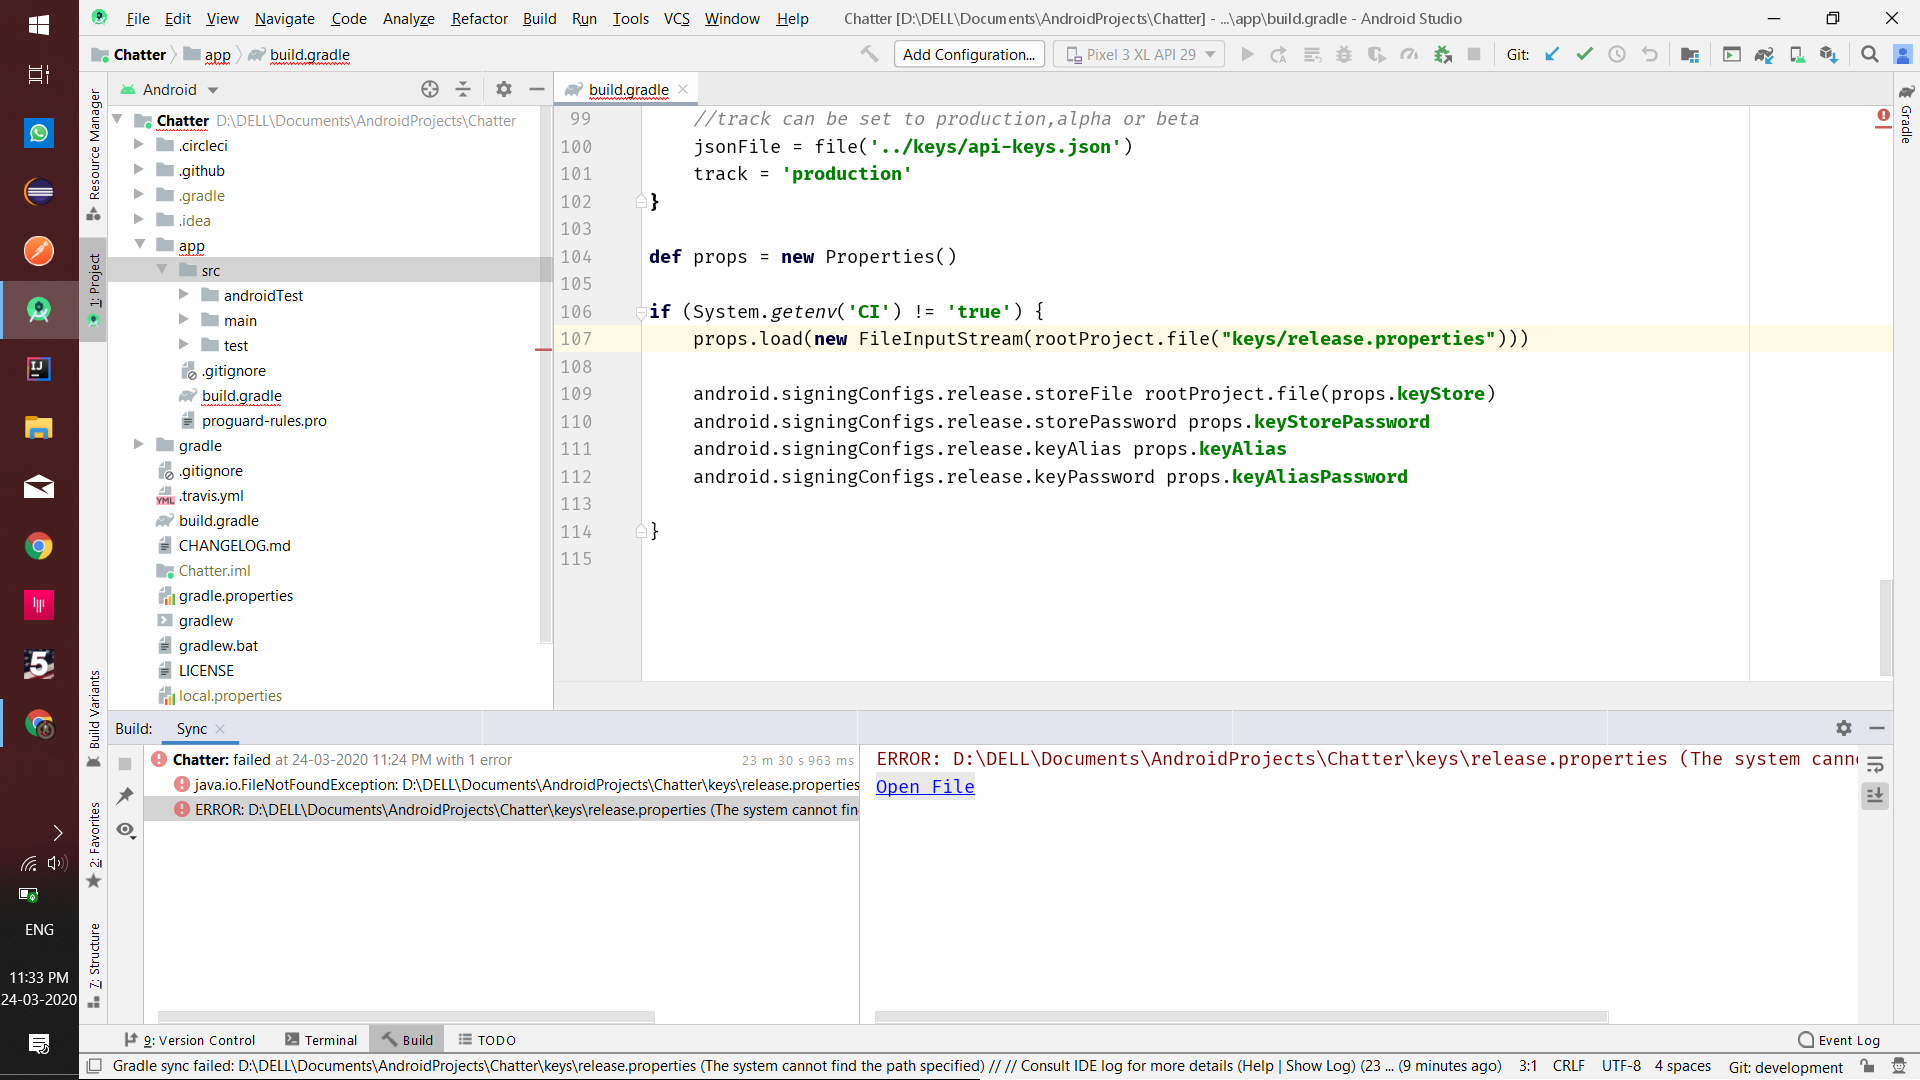Screen dimensions: 1920x1080
Task: Collapse the app folder in Project tree
Action: [x=139, y=245]
